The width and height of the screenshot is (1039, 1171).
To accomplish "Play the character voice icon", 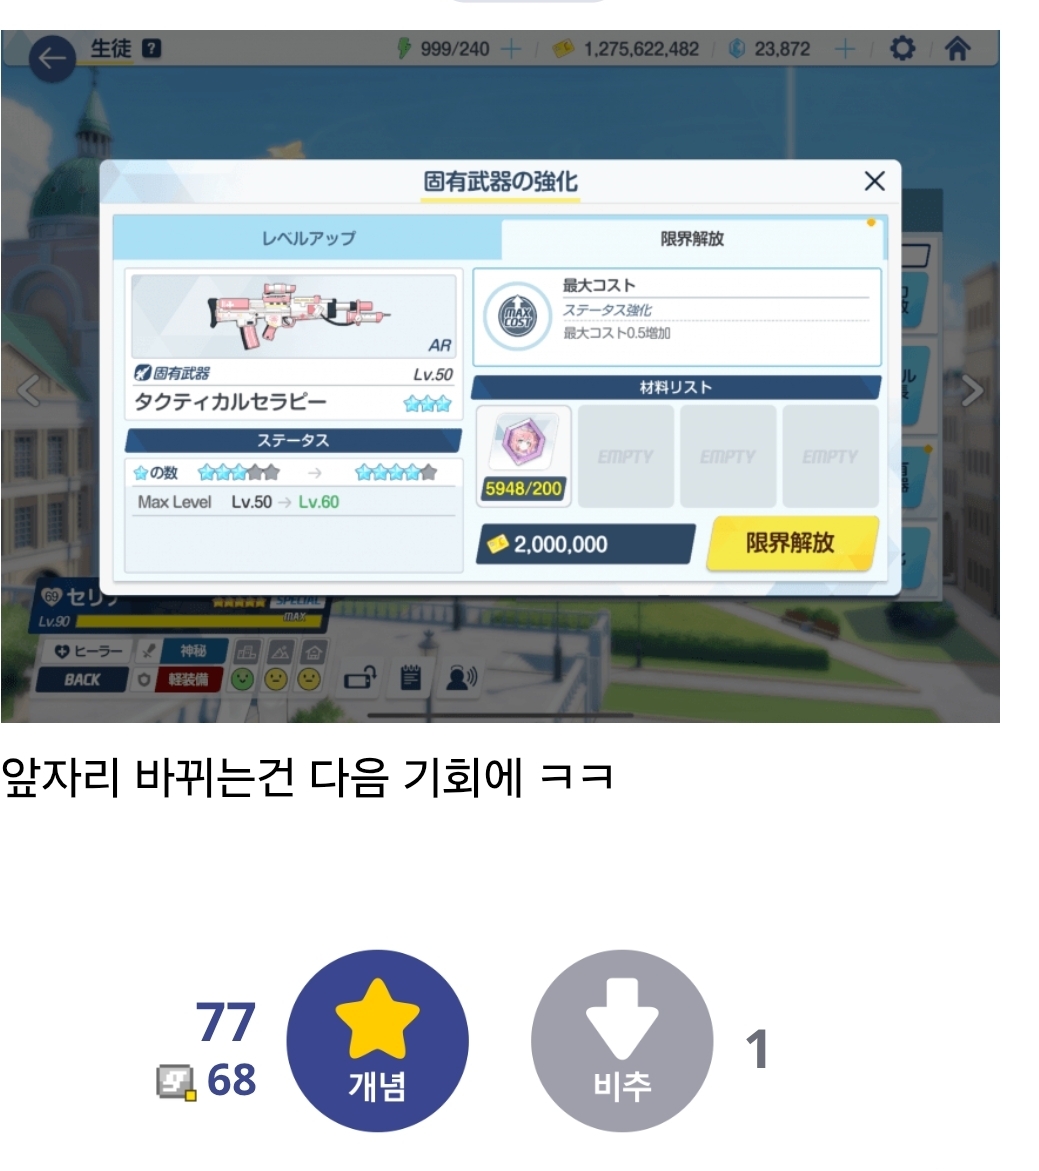I will pos(461,678).
